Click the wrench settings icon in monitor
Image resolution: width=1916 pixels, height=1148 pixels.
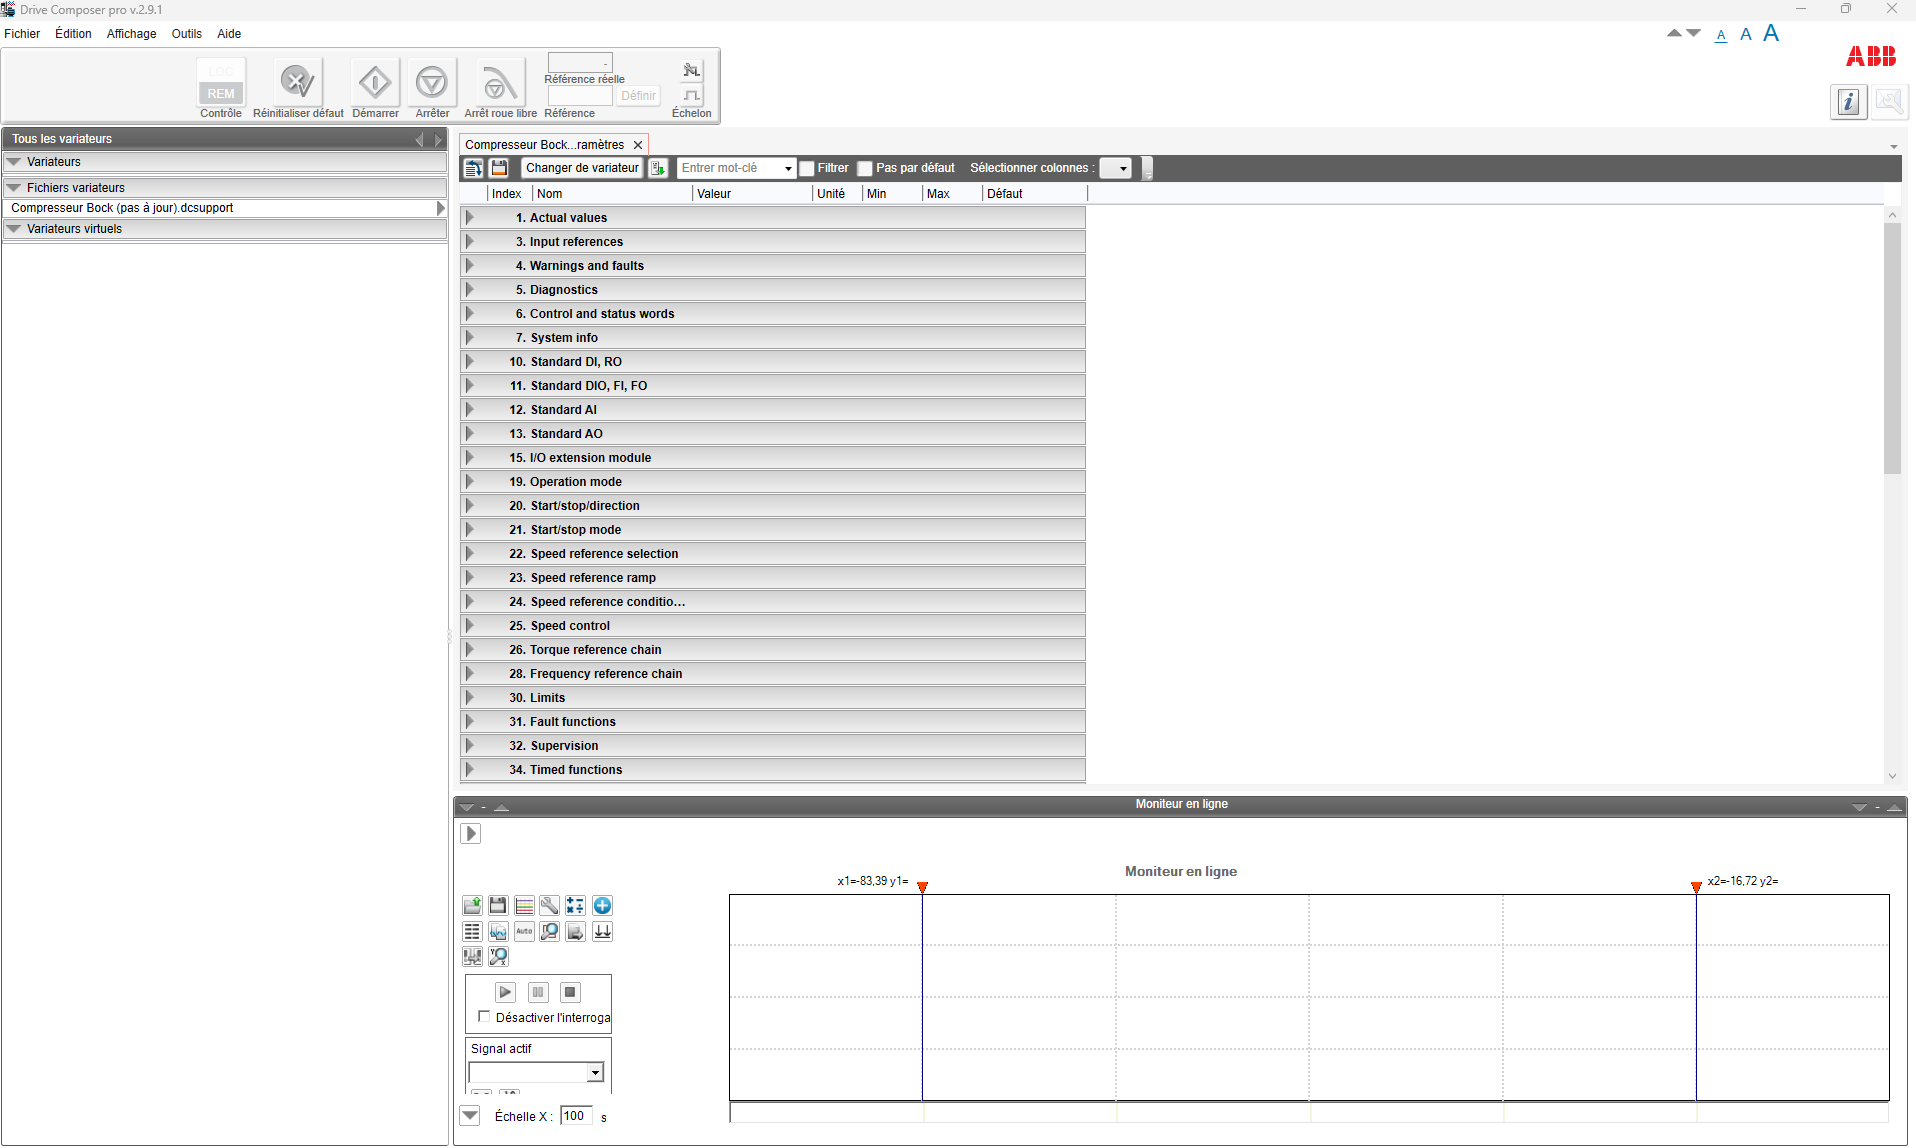click(x=549, y=906)
